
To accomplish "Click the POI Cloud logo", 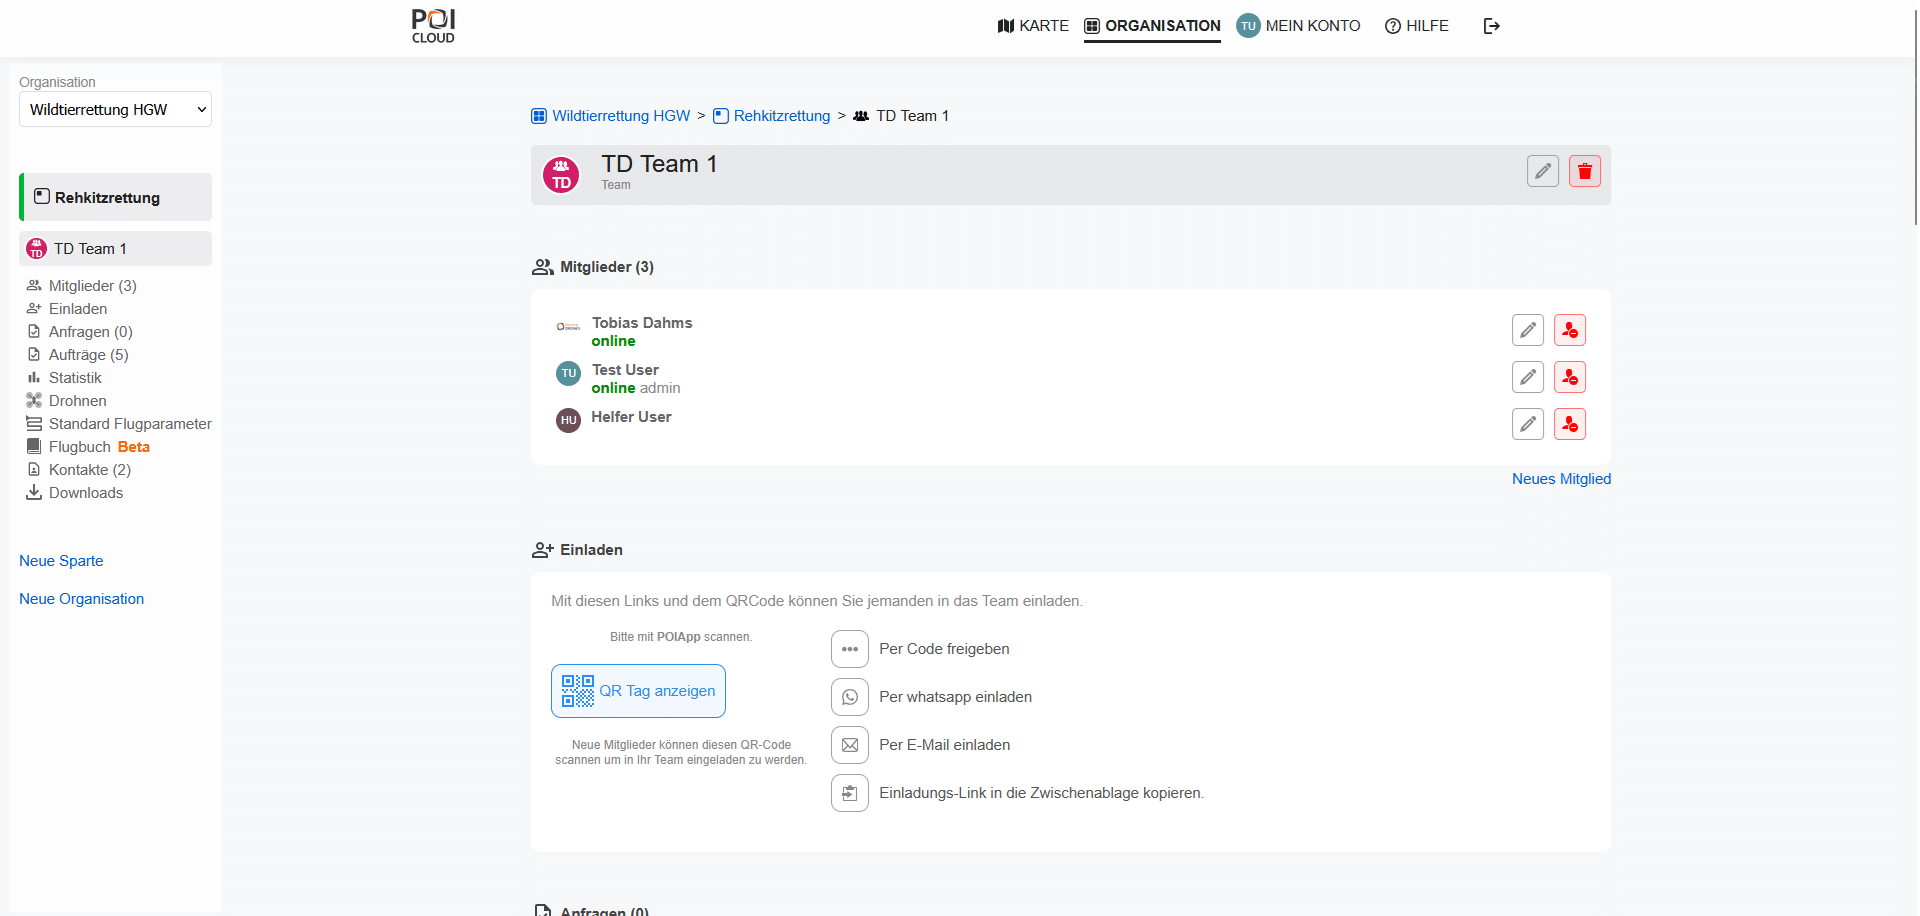I will (x=433, y=26).
